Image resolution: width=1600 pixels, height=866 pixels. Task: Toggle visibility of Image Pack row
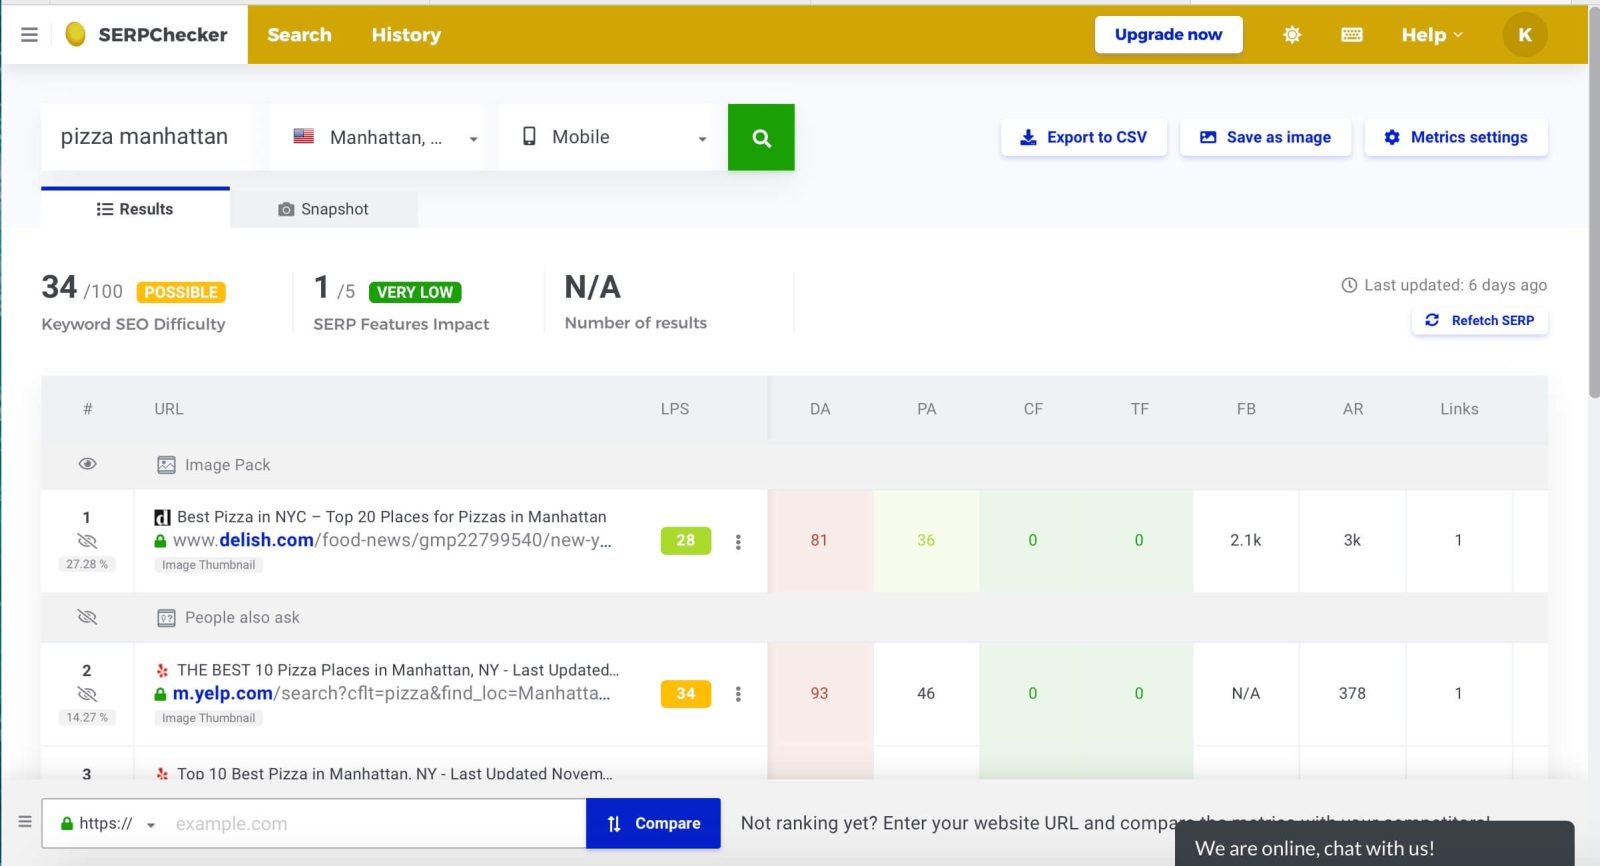pyautogui.click(x=87, y=464)
